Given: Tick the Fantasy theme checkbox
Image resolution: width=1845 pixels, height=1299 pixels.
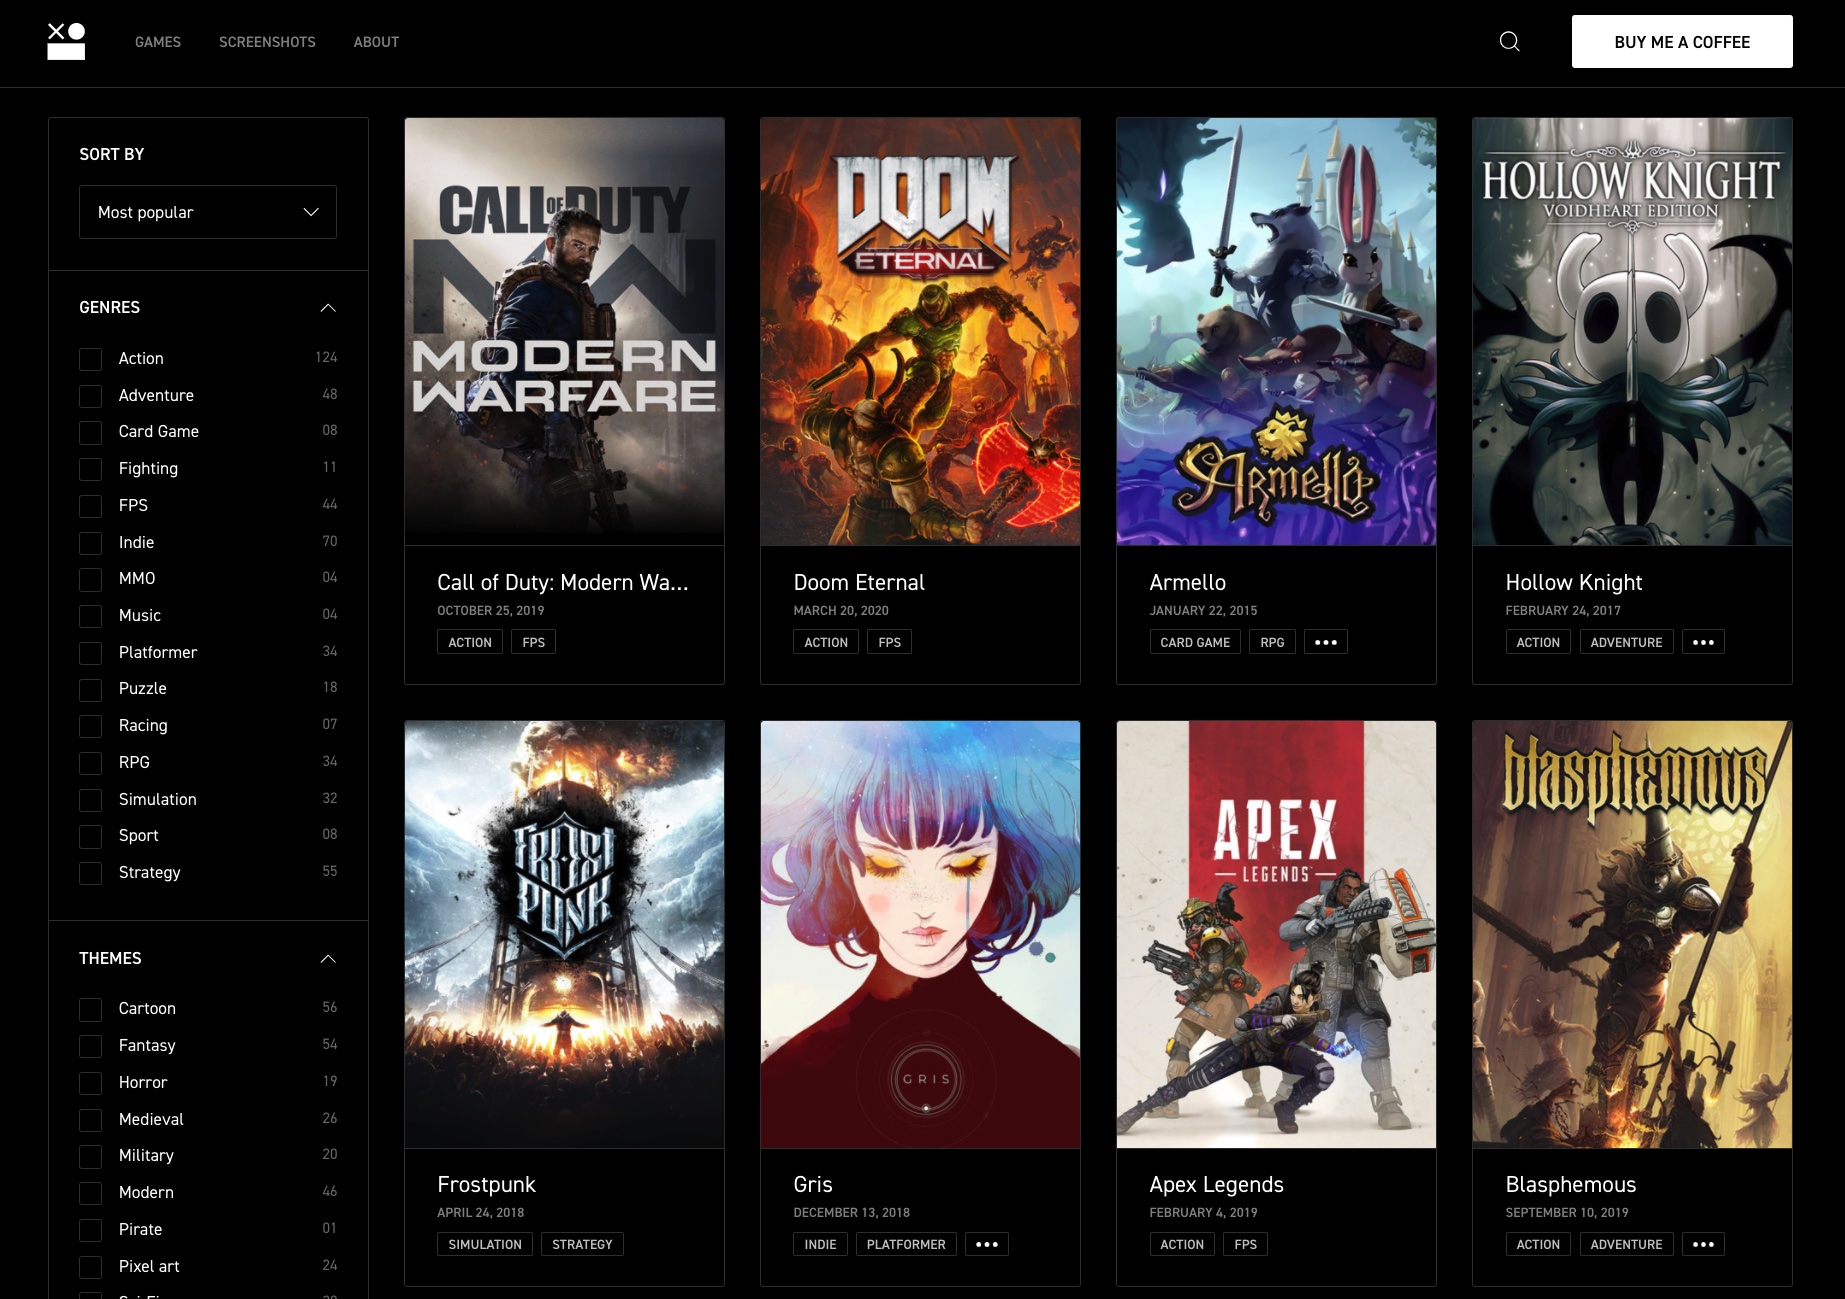Looking at the screenshot, I should pyautogui.click(x=91, y=1046).
